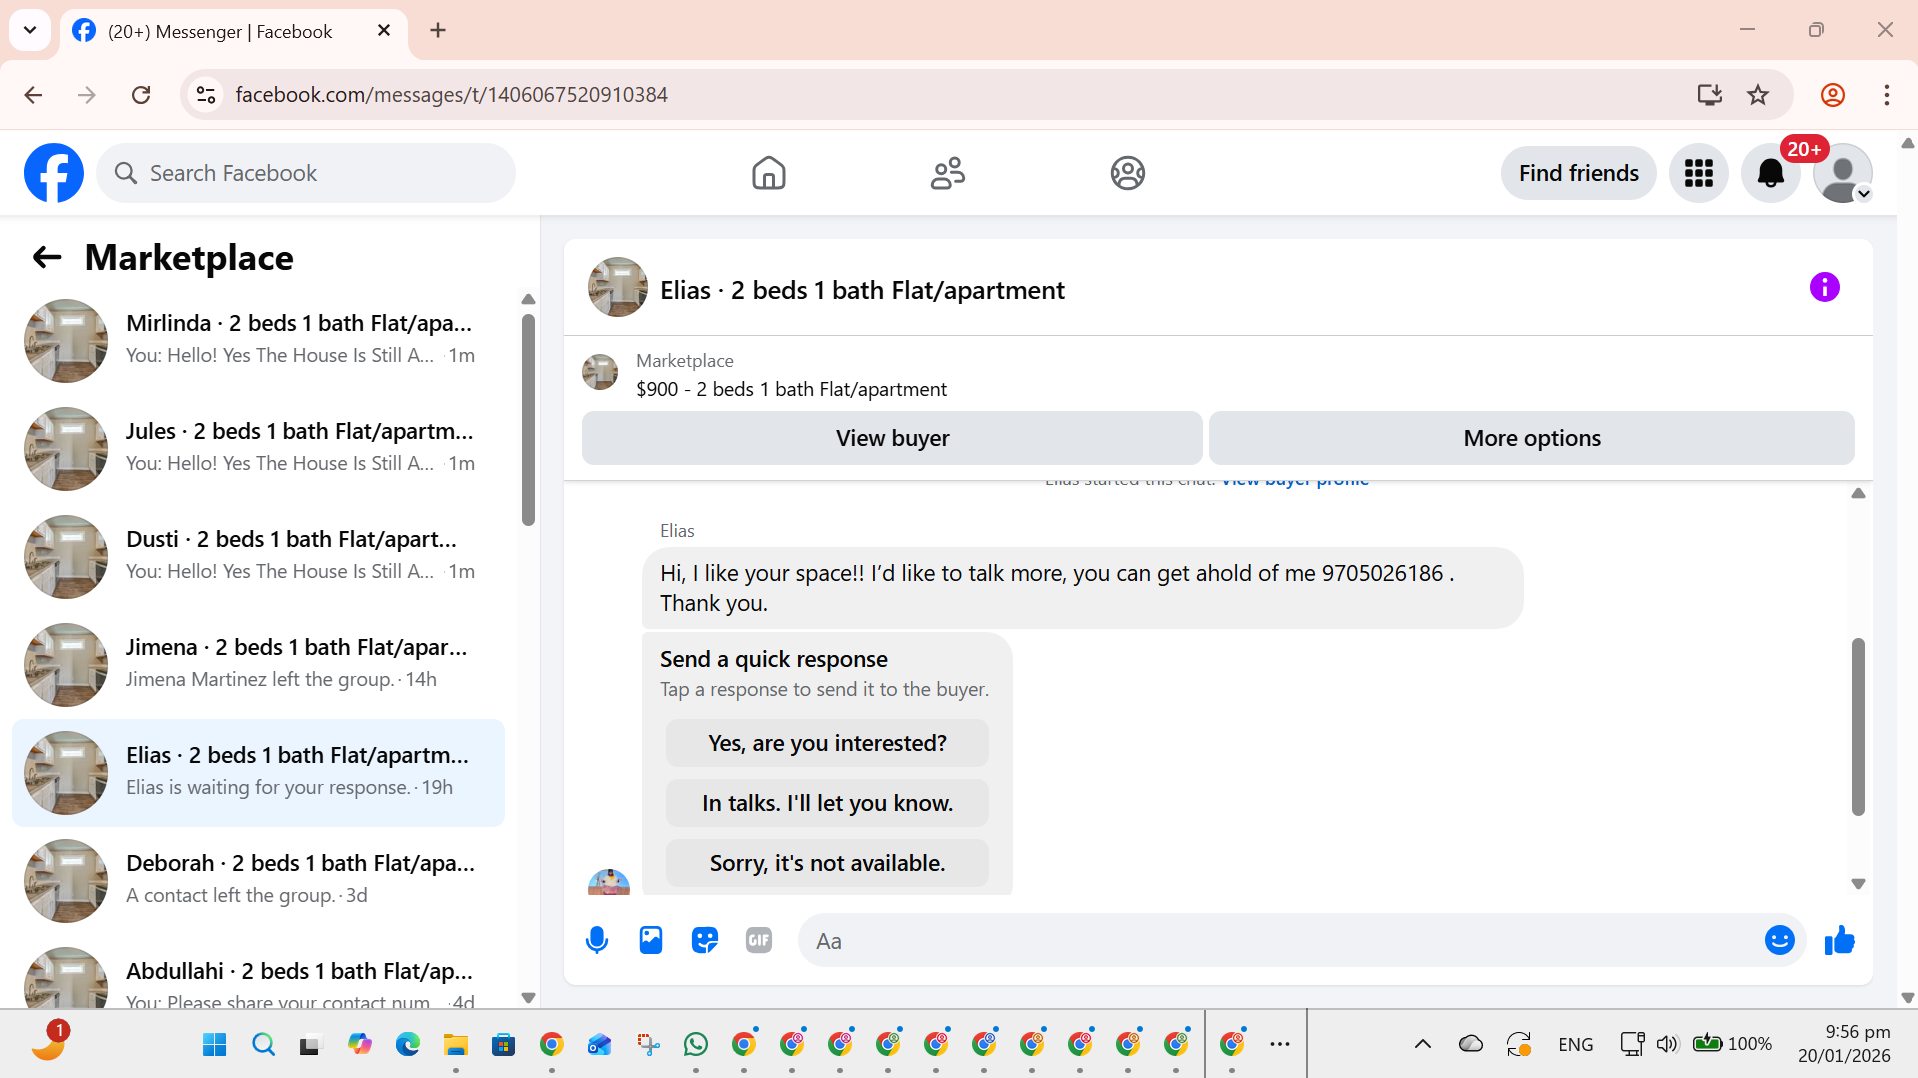Open the Jimena conversation
Image resolution: width=1918 pixels, height=1078 pixels.
[258, 665]
